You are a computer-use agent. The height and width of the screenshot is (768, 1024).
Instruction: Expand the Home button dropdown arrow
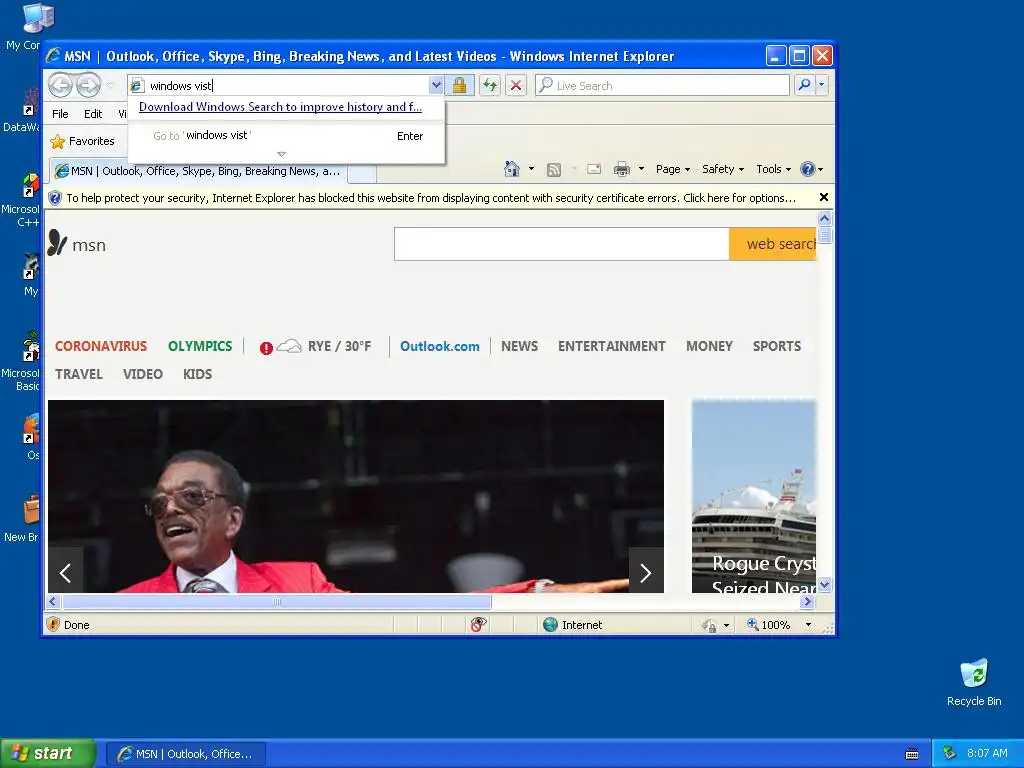(x=531, y=169)
